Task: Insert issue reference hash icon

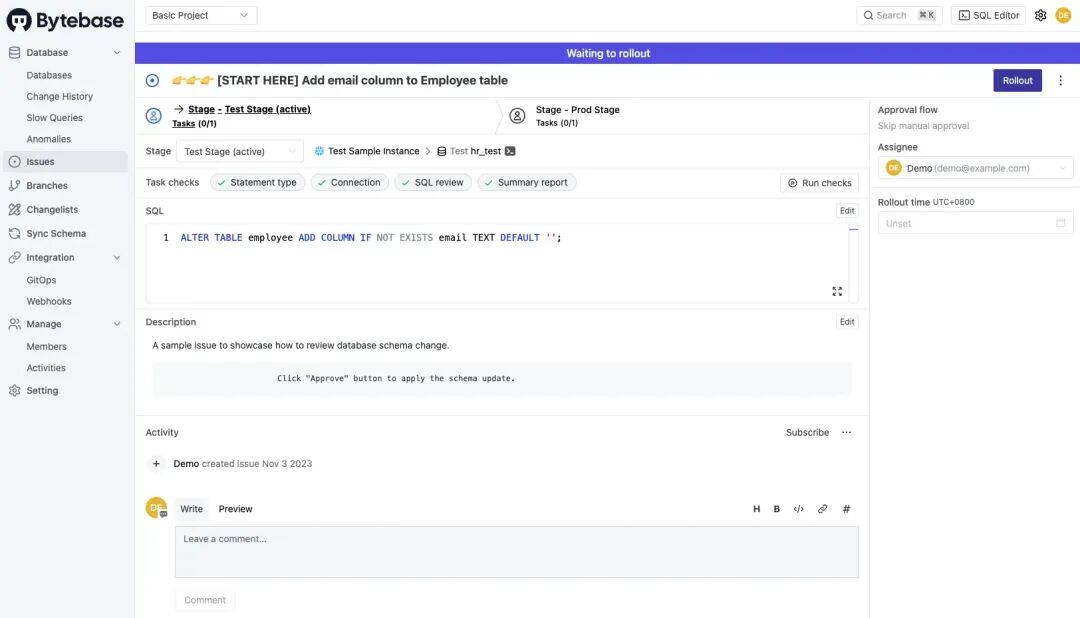Action: [x=847, y=509]
